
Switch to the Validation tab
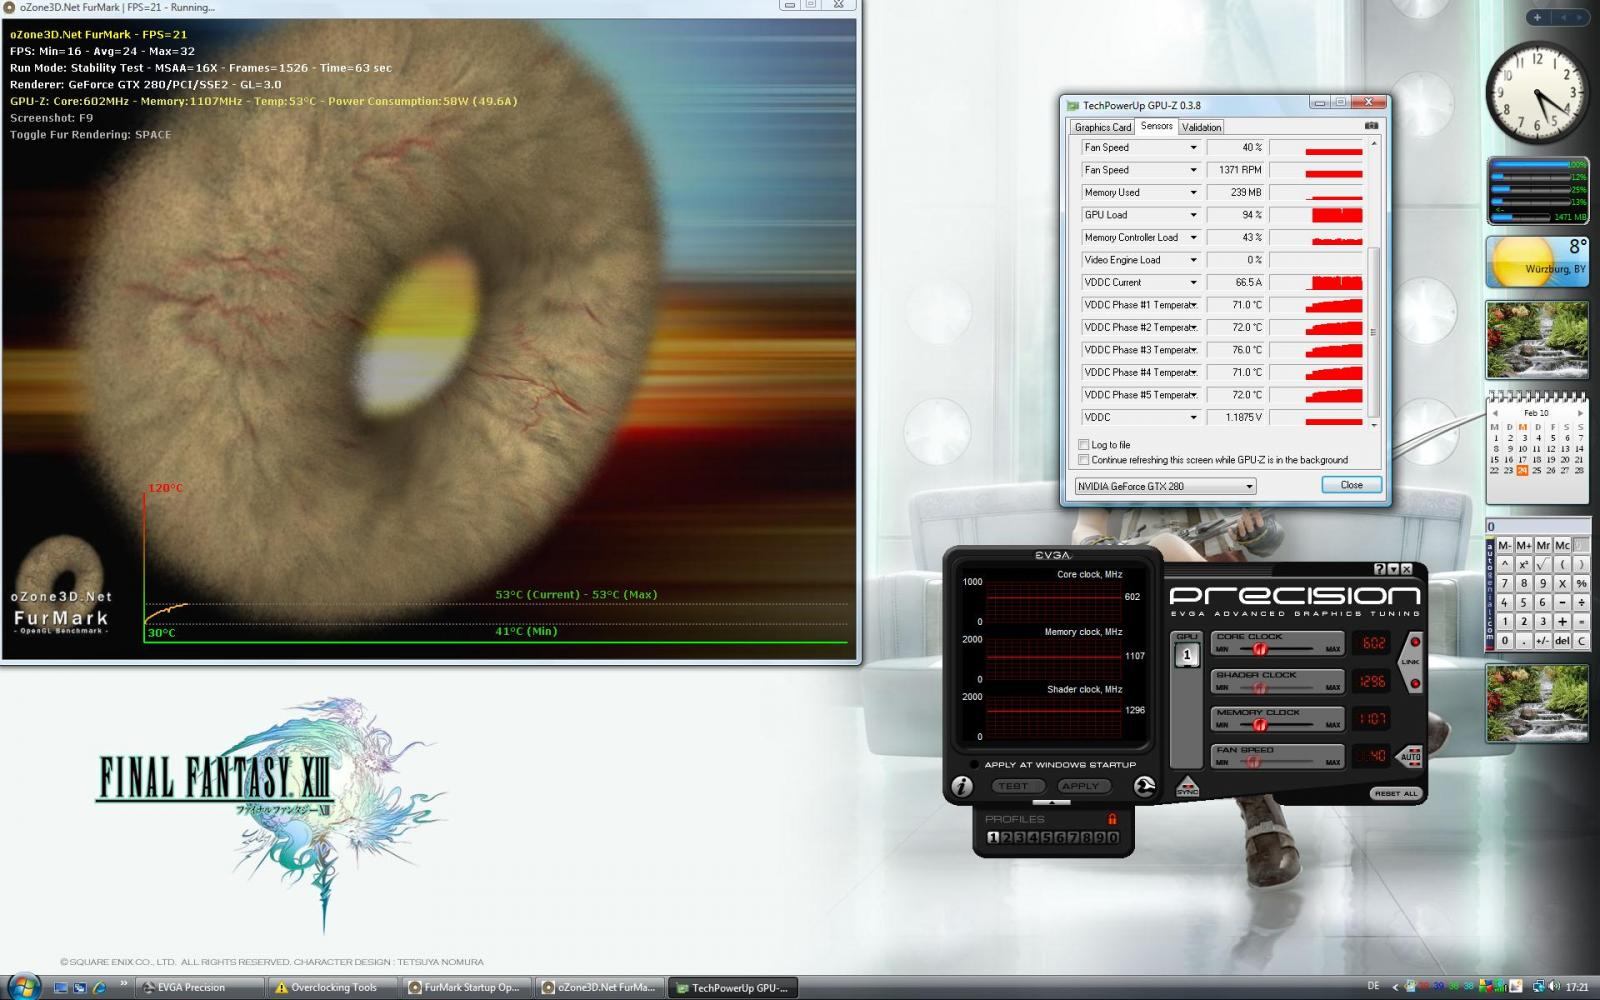(1201, 127)
